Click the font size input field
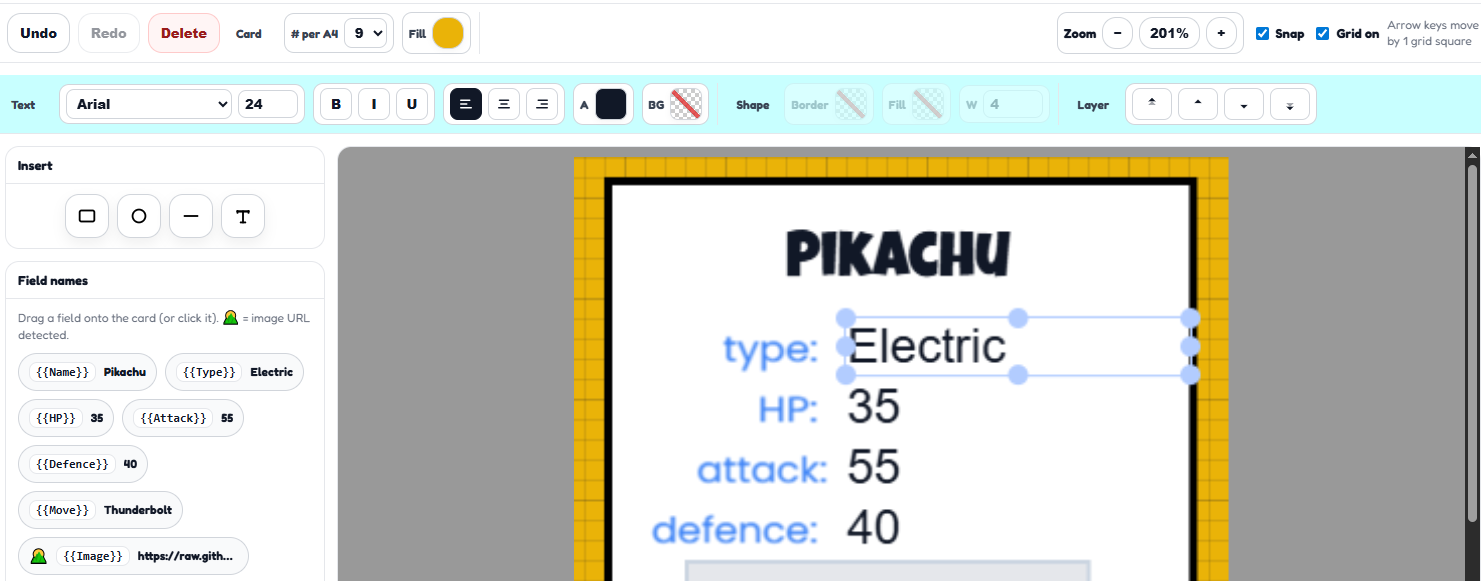The height and width of the screenshot is (581, 1481). tap(268, 104)
